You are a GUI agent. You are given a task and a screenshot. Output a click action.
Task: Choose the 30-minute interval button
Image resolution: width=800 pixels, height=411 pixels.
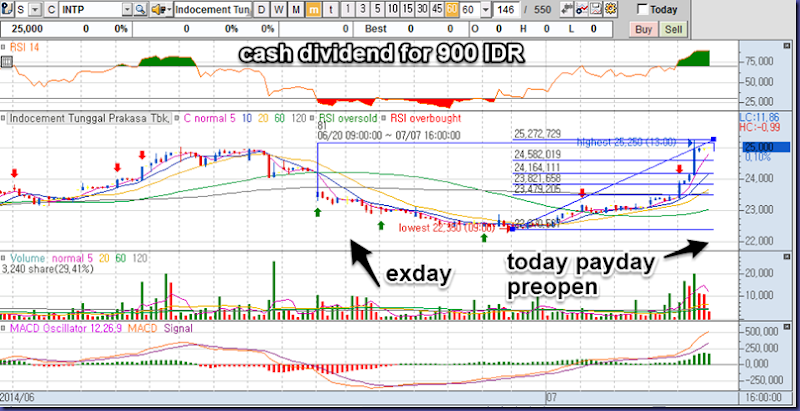[x=422, y=9]
